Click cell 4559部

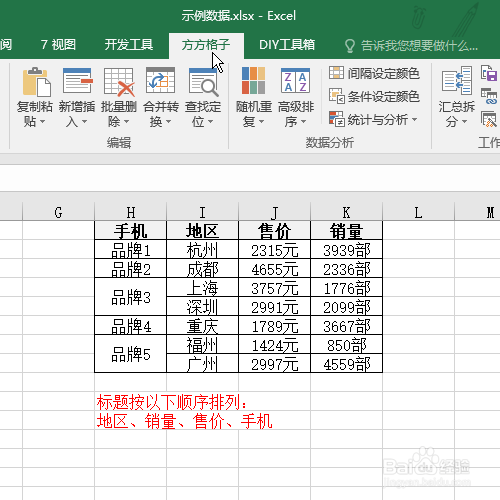pos(346,363)
